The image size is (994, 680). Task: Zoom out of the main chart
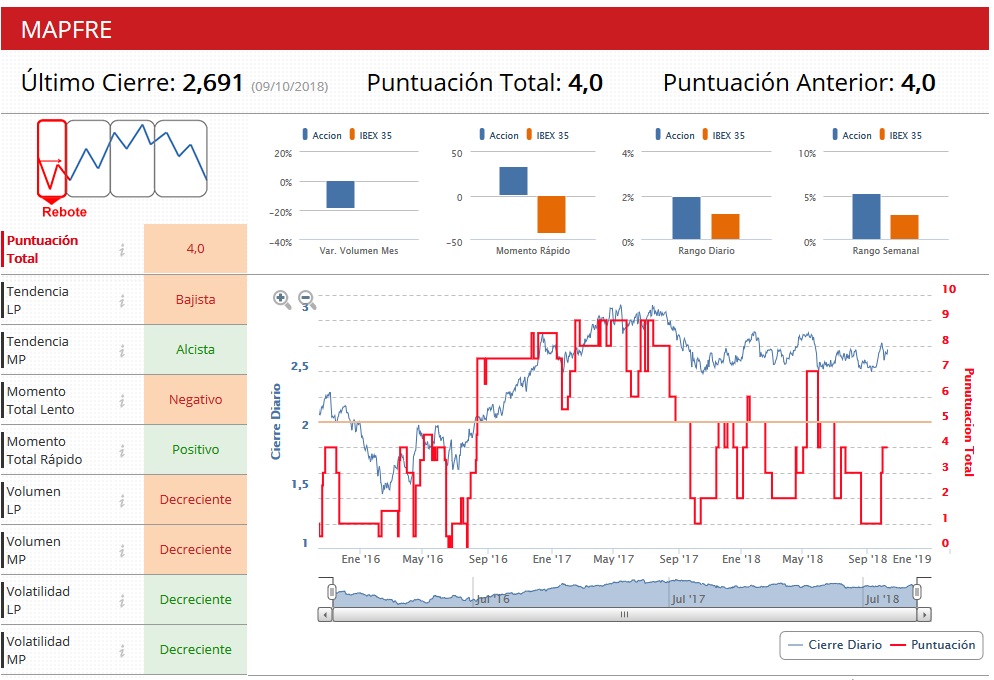pyautogui.click(x=307, y=299)
